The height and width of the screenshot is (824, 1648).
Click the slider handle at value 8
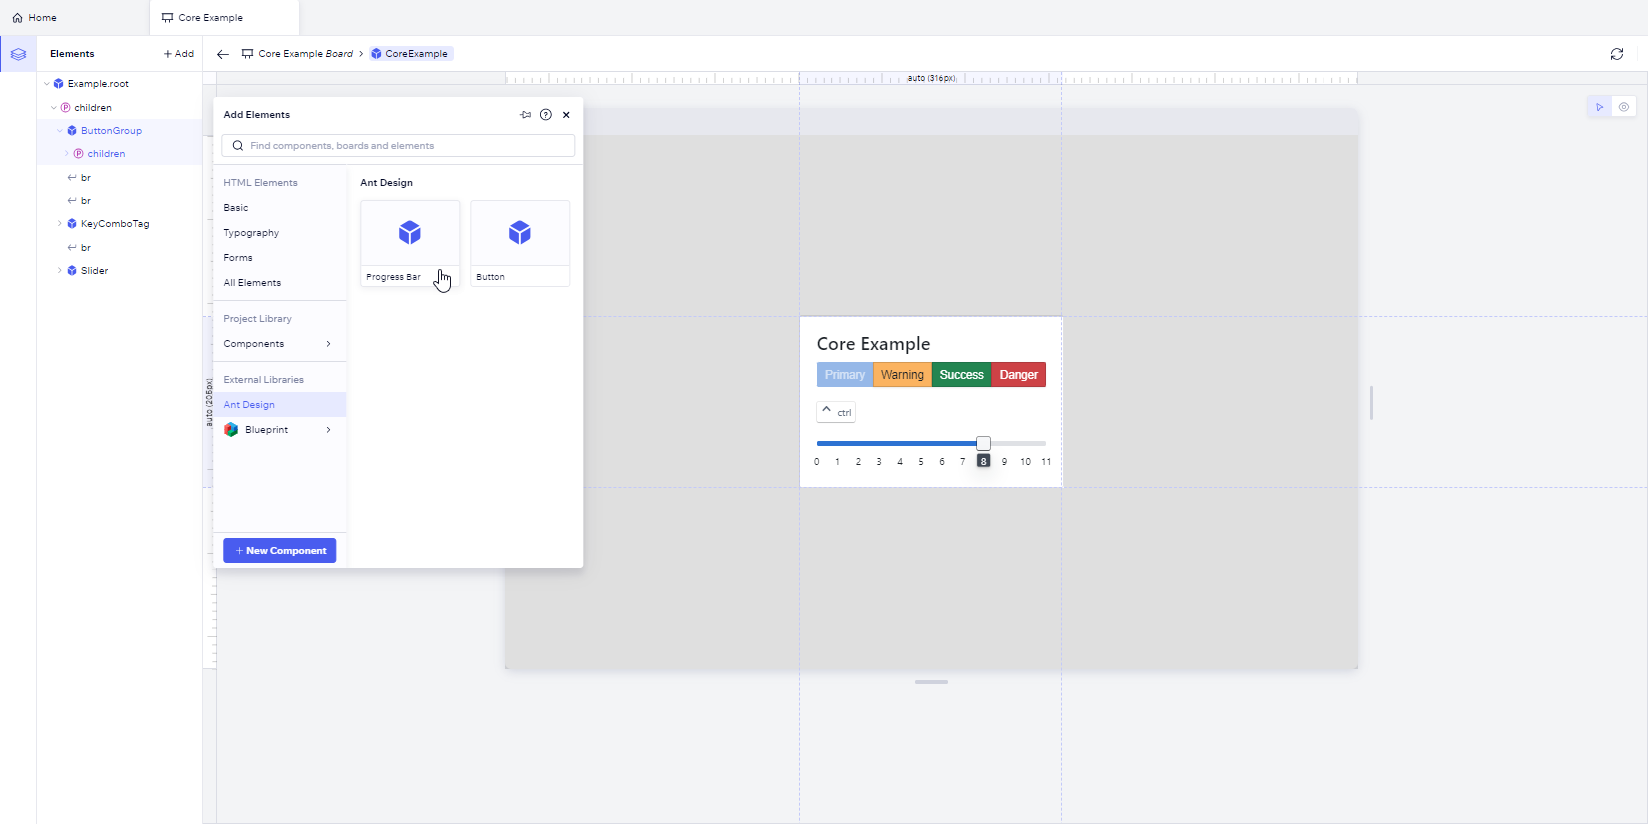[983, 443]
